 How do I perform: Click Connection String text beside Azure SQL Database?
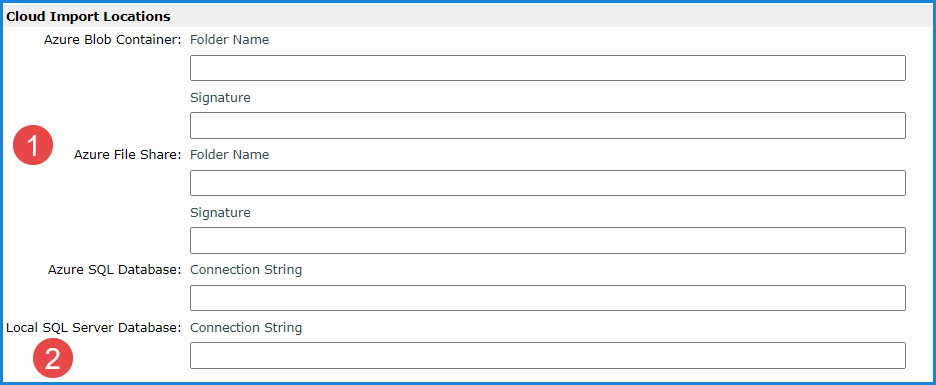coord(246,270)
